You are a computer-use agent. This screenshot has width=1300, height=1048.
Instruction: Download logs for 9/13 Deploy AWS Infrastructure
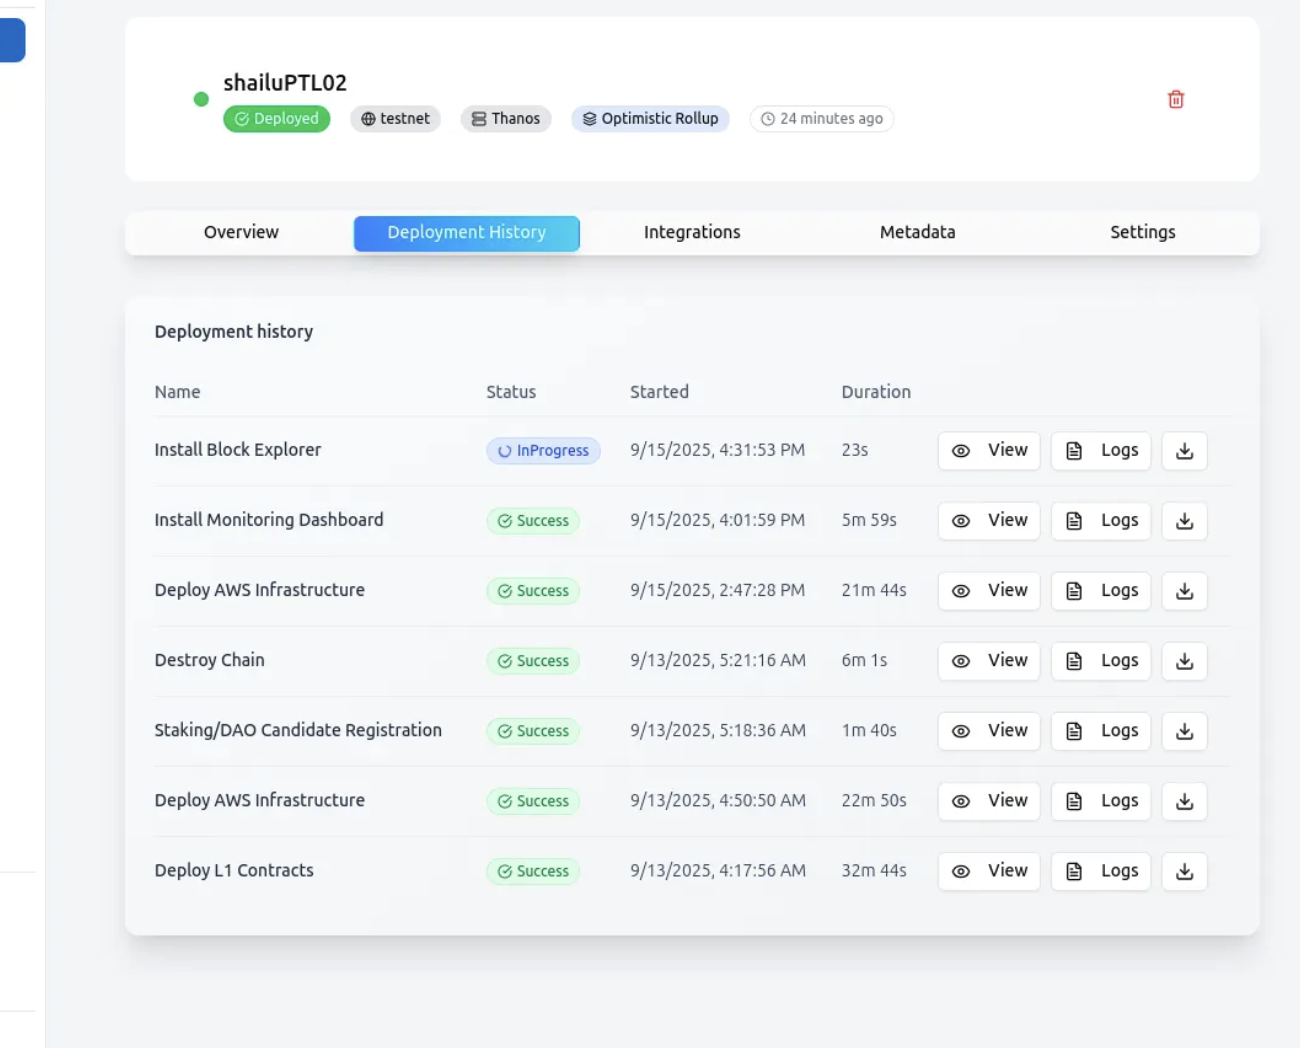1184,801
